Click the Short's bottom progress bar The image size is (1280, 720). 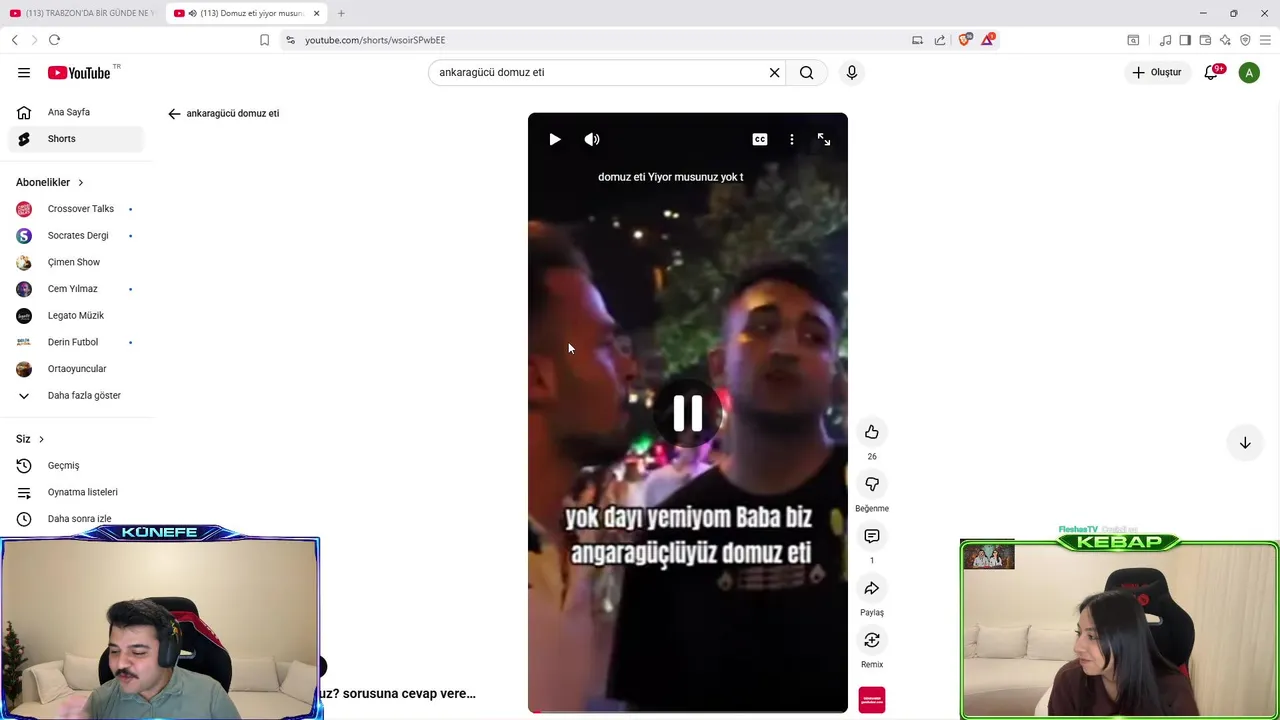688,711
